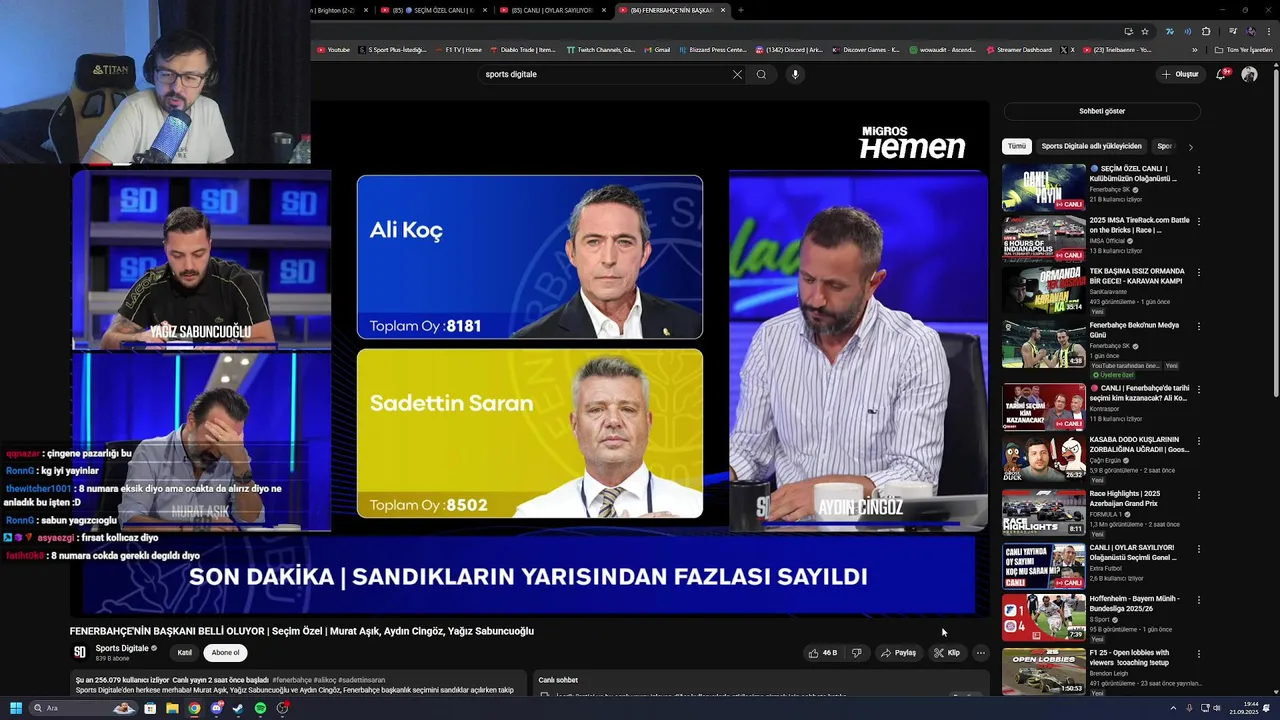
Task: Open the Streamer Dashboard bookmark
Action: pos(1019,49)
